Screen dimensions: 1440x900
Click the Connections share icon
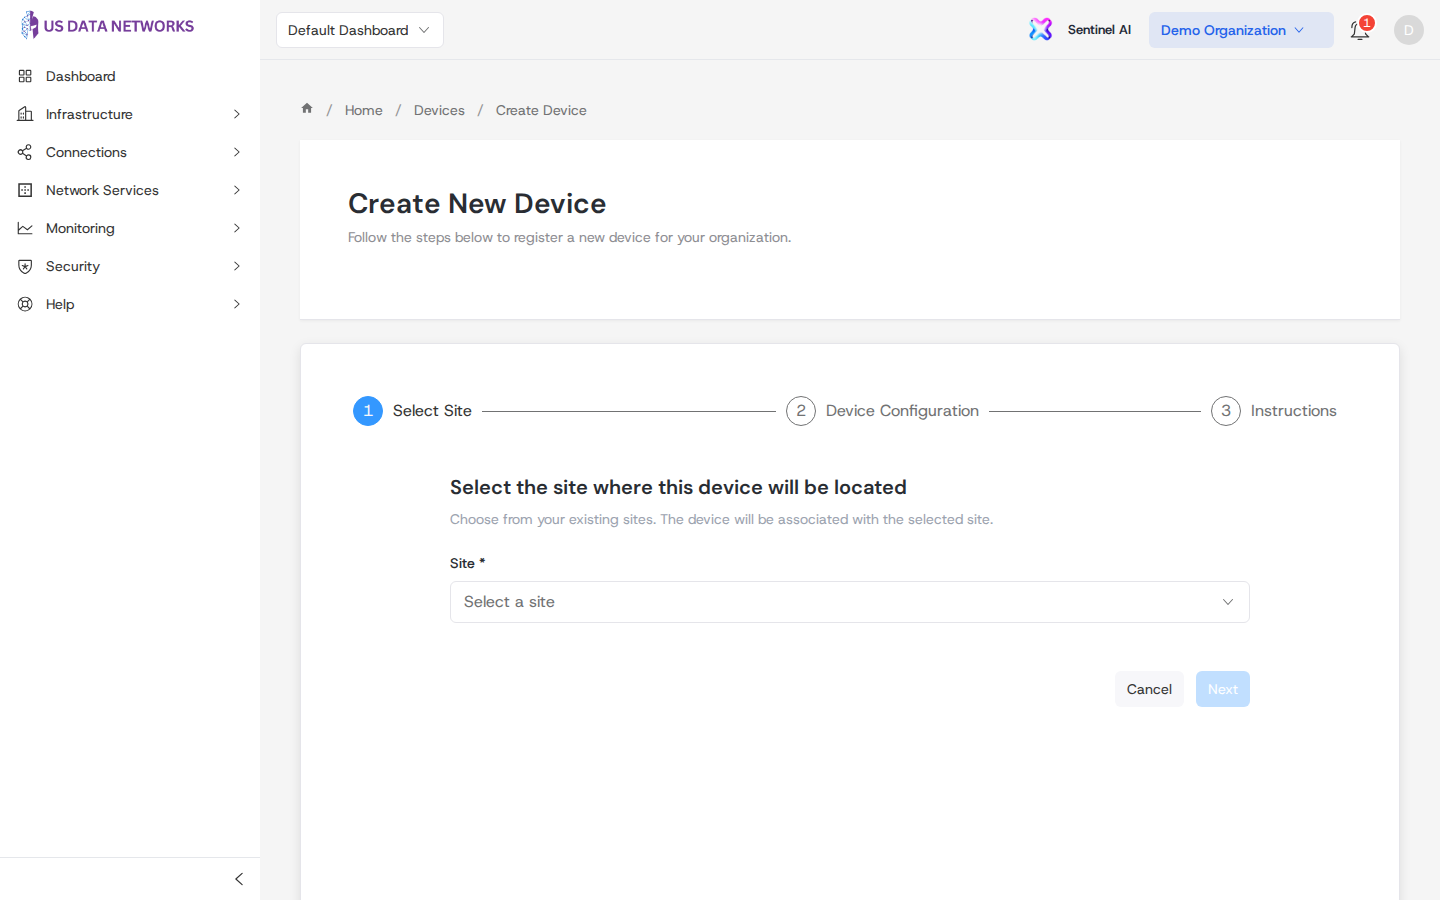(25, 152)
